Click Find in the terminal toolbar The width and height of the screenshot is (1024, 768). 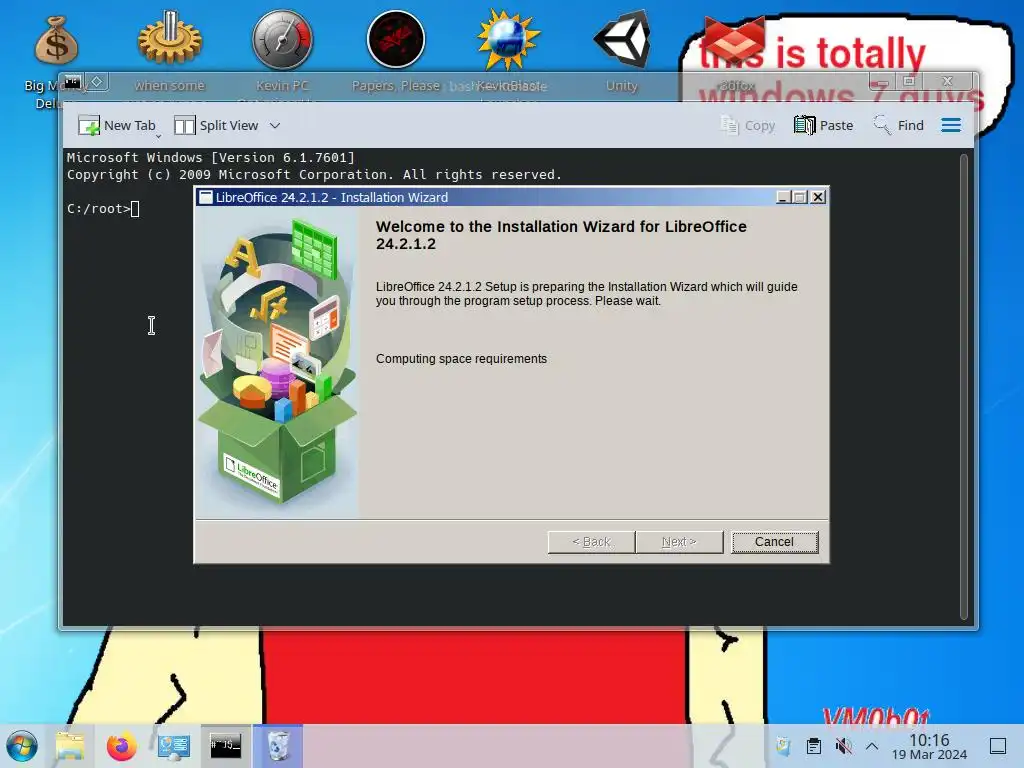point(899,125)
